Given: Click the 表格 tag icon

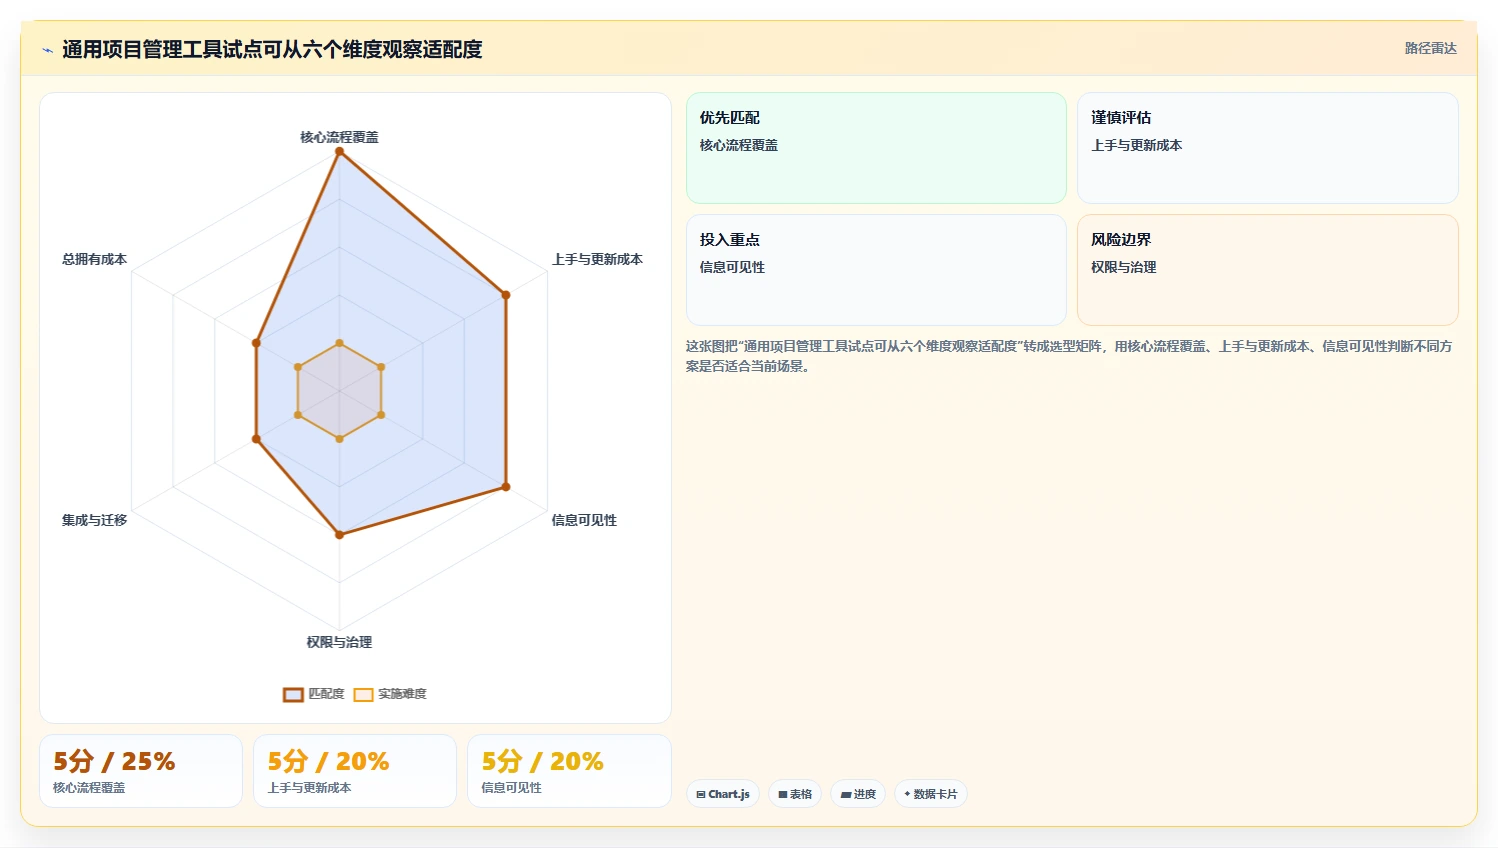Looking at the screenshot, I should pos(783,794).
